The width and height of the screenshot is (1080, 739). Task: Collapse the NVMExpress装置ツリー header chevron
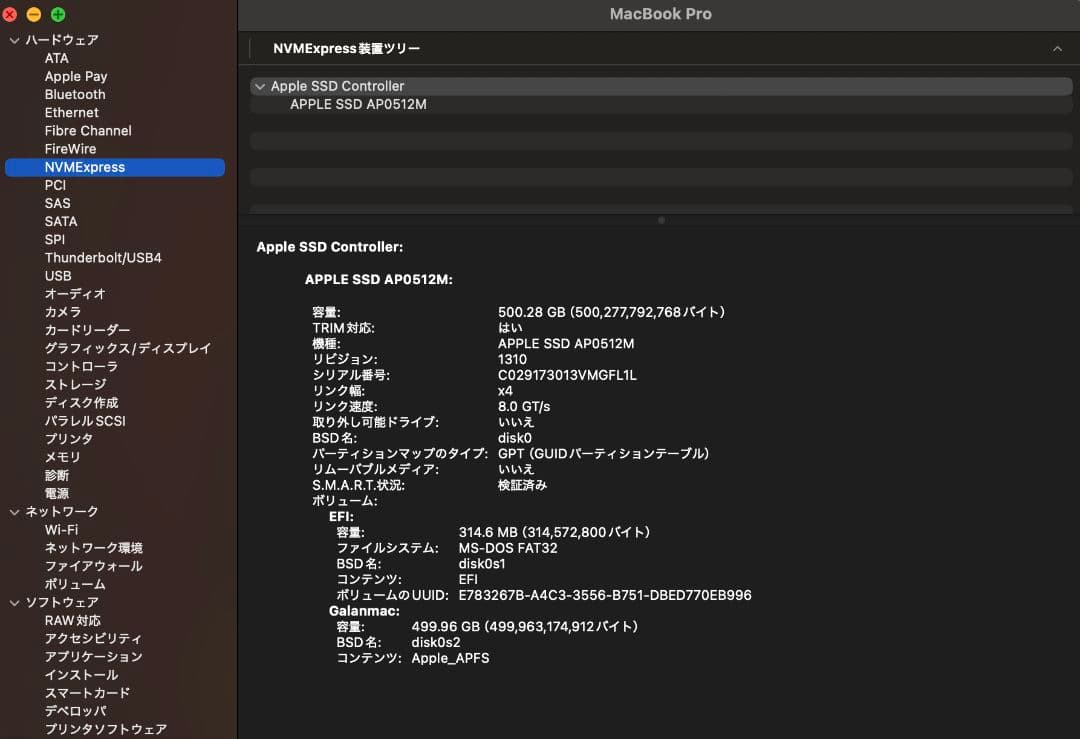coord(1057,49)
